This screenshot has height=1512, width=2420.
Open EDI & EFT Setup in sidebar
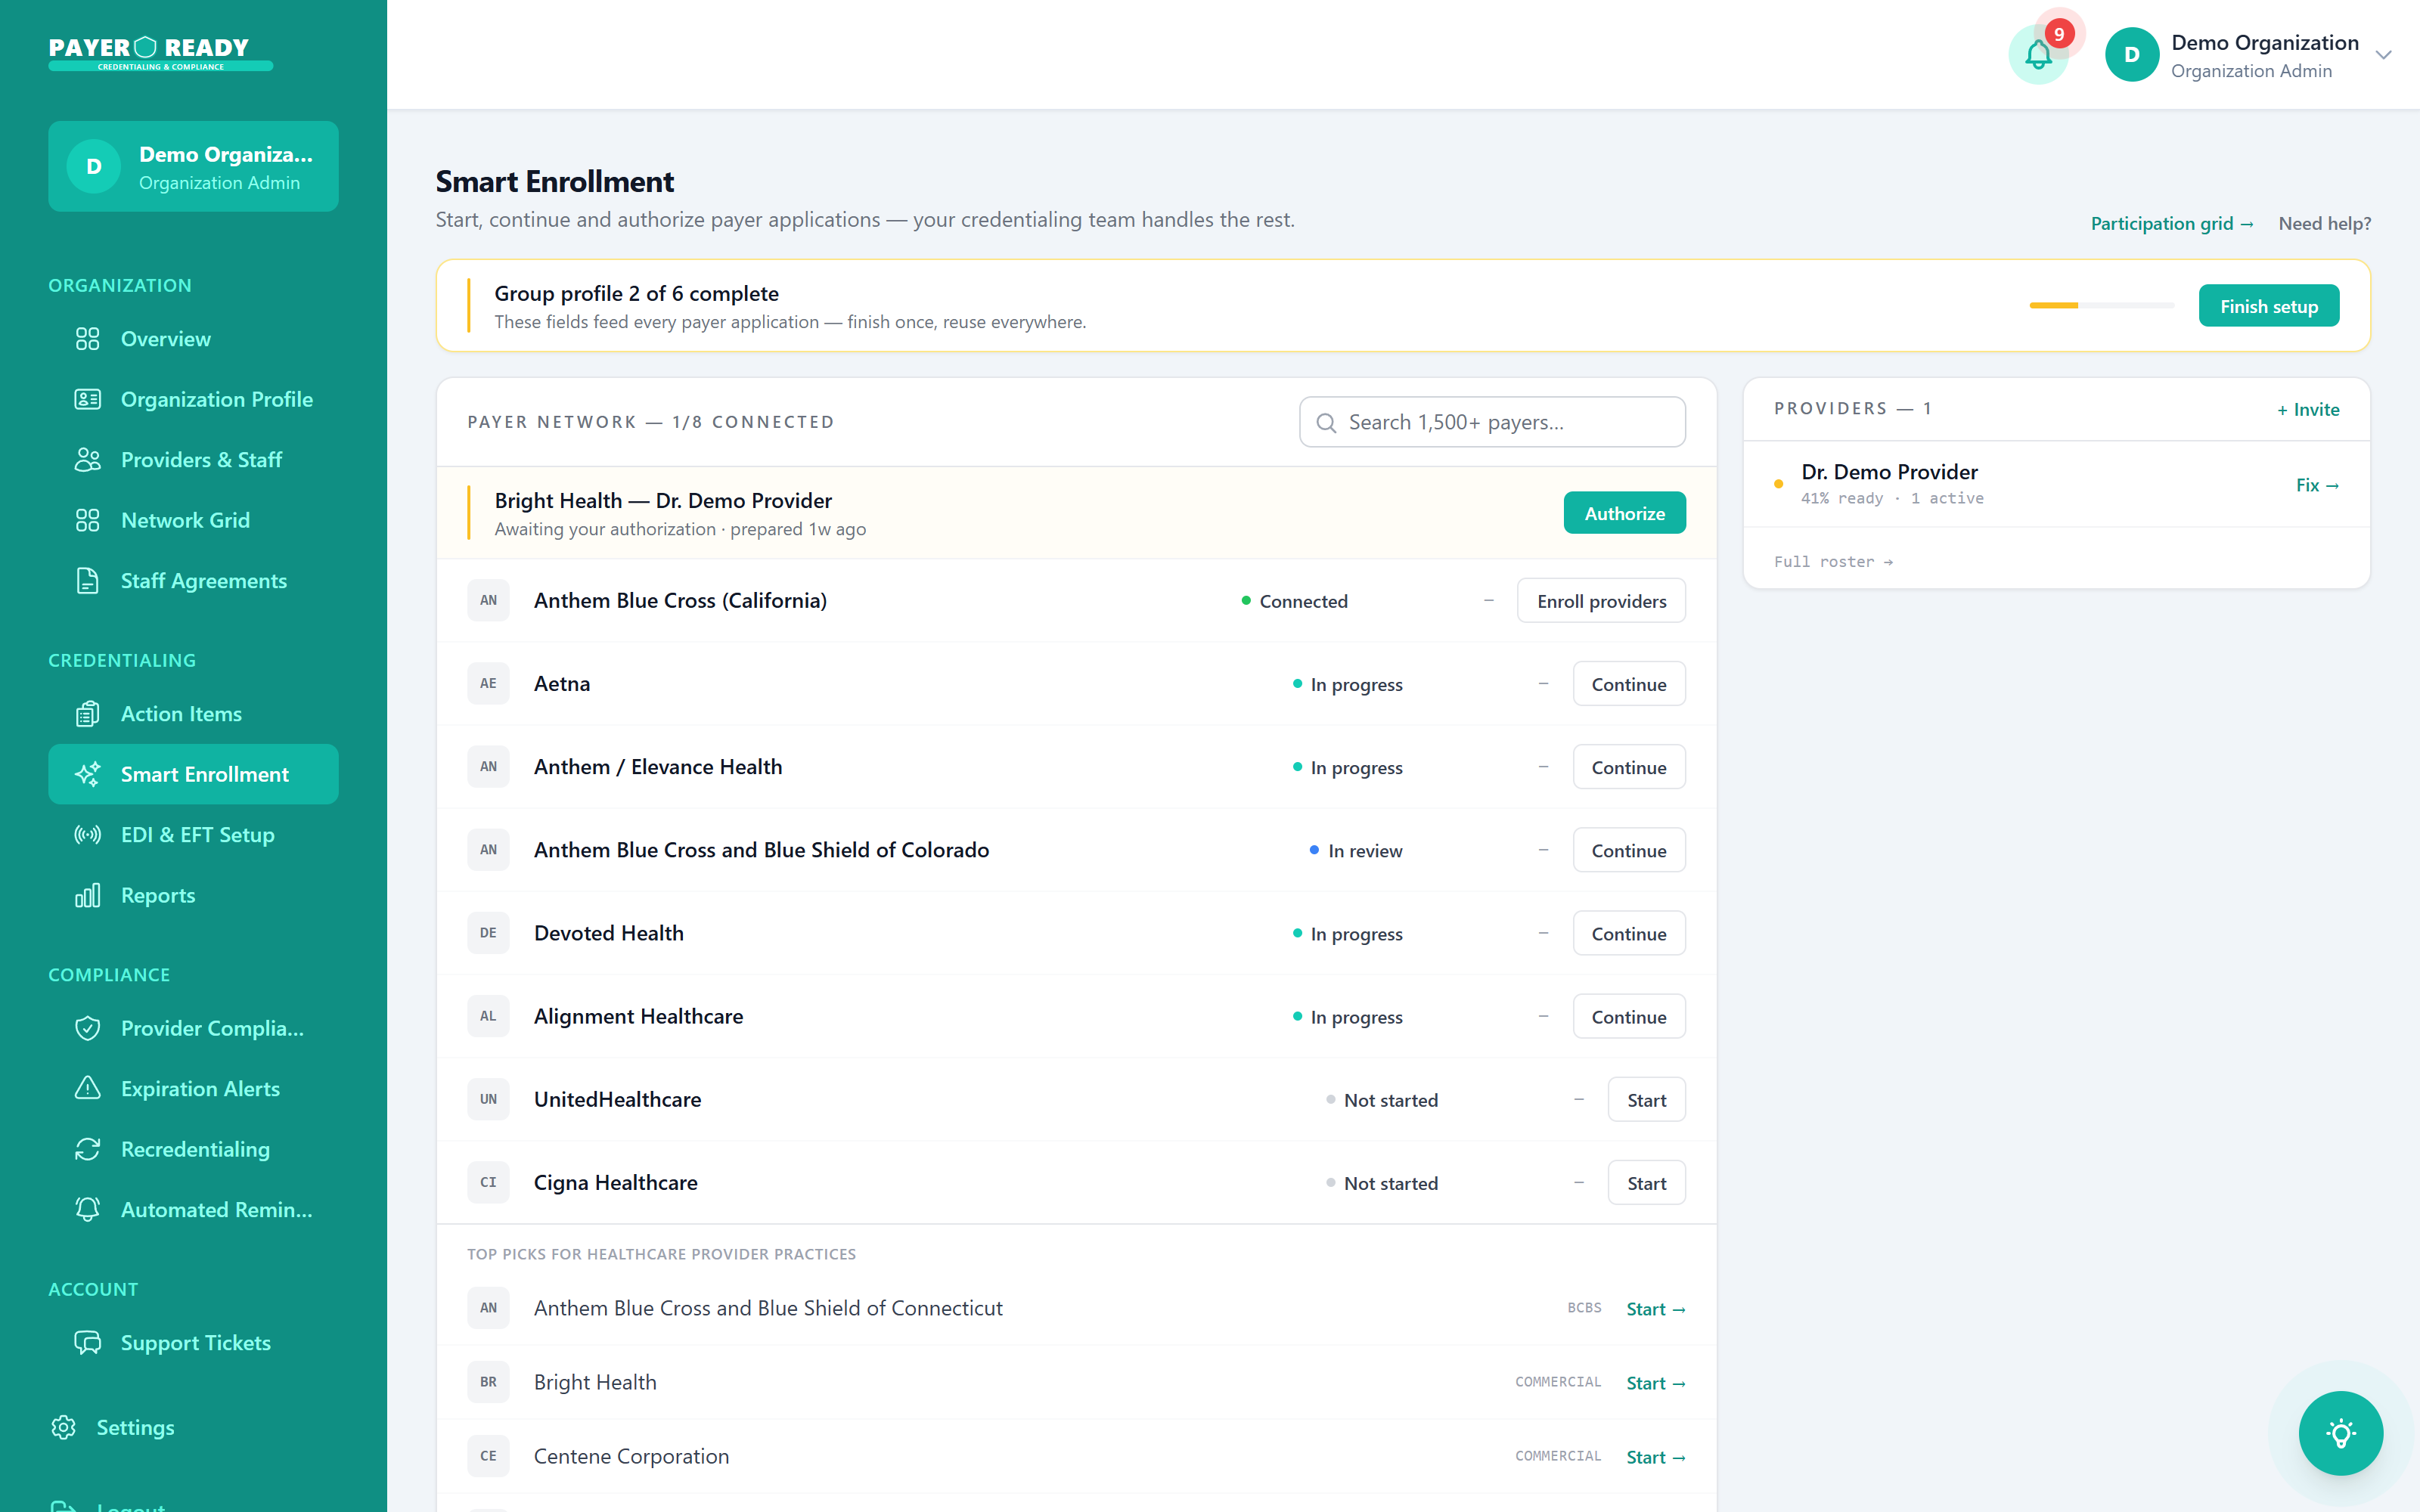tap(193, 835)
